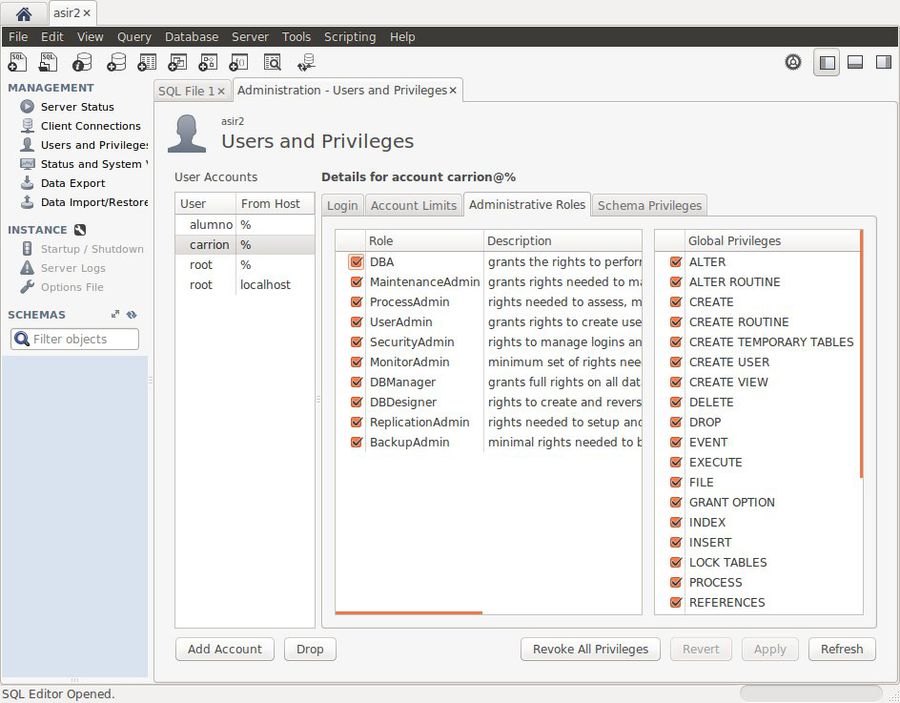Screen dimensions: 900x703
Task: Disable the GRANT OPTION global privilege
Action: coord(677,502)
